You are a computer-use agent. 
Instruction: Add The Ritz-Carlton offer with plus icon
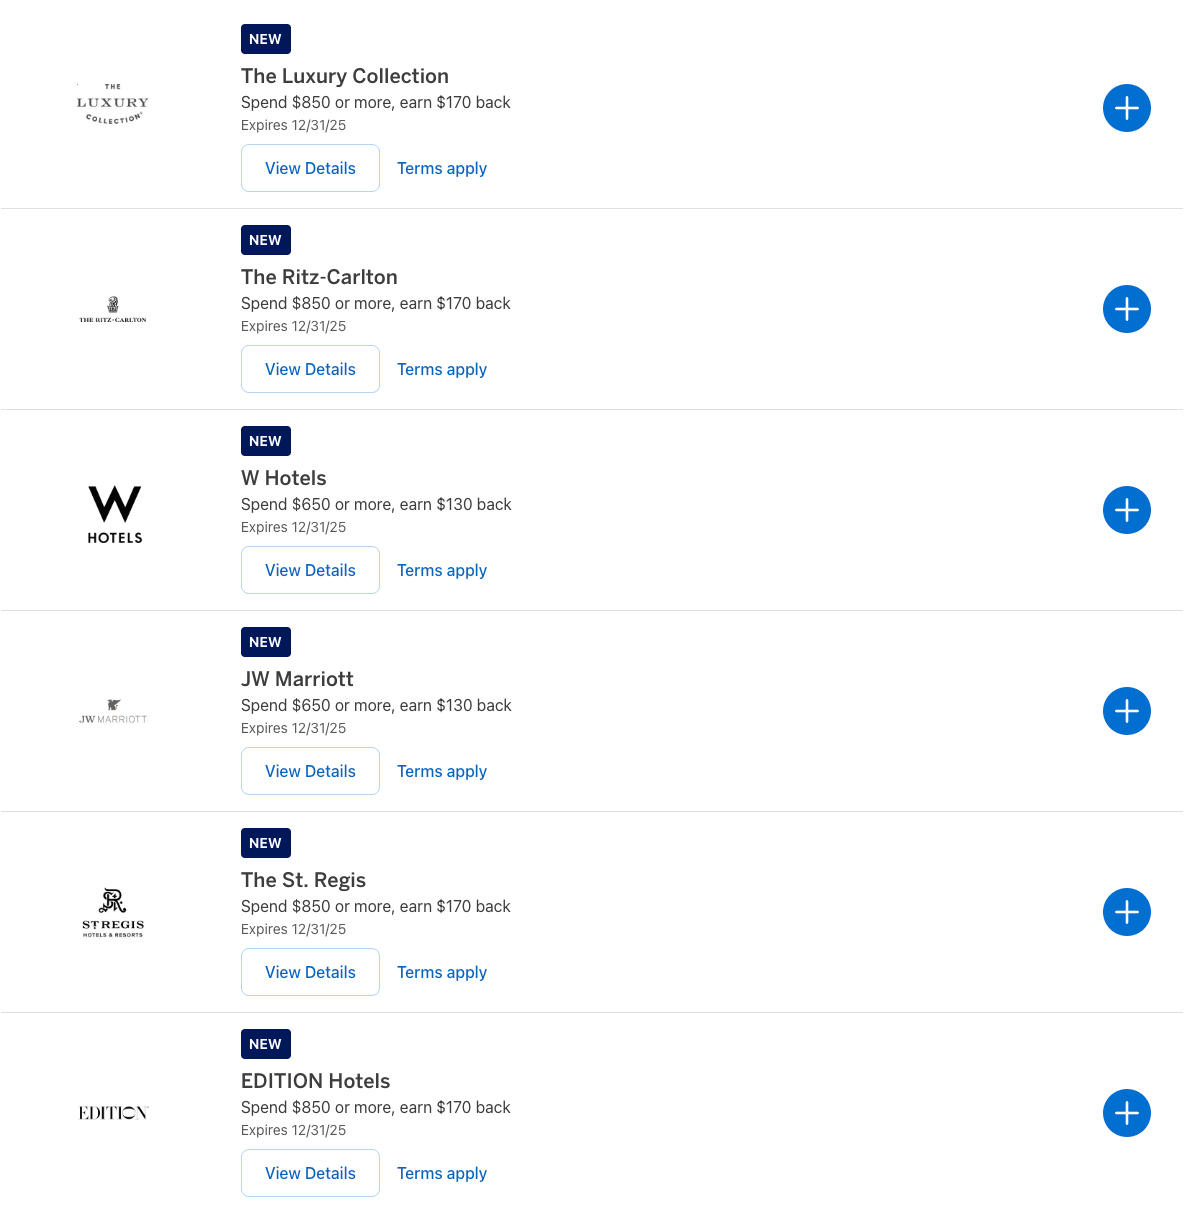pos(1126,309)
